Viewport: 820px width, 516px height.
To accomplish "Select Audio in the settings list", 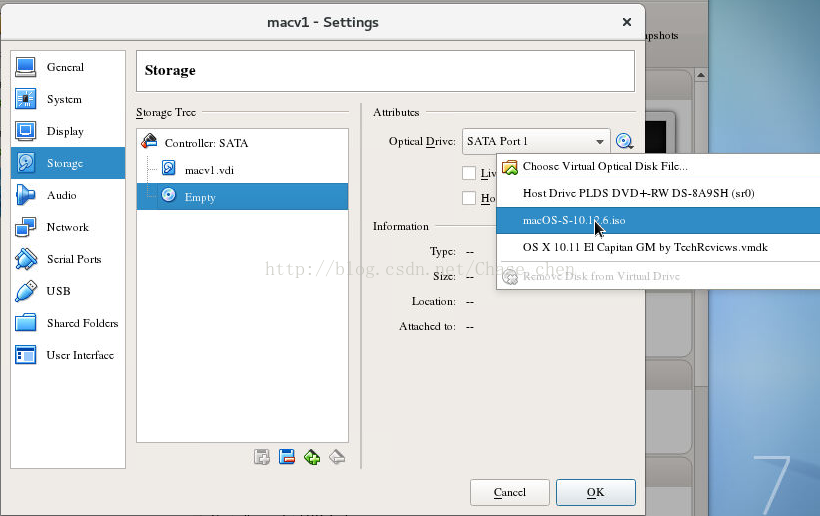I will point(68,195).
